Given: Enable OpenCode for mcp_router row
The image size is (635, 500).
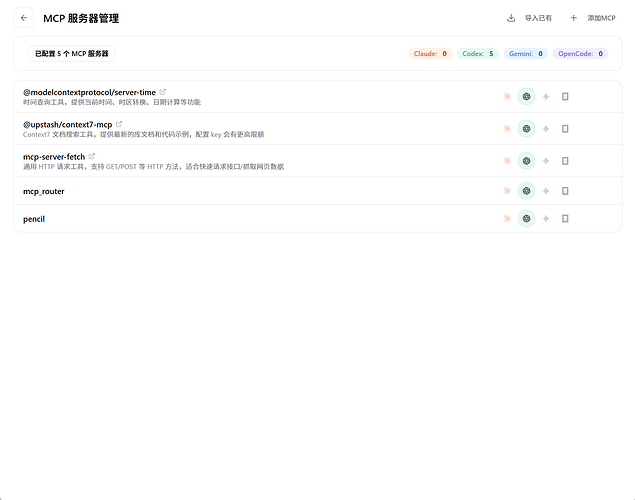Looking at the screenshot, I should [565, 191].
